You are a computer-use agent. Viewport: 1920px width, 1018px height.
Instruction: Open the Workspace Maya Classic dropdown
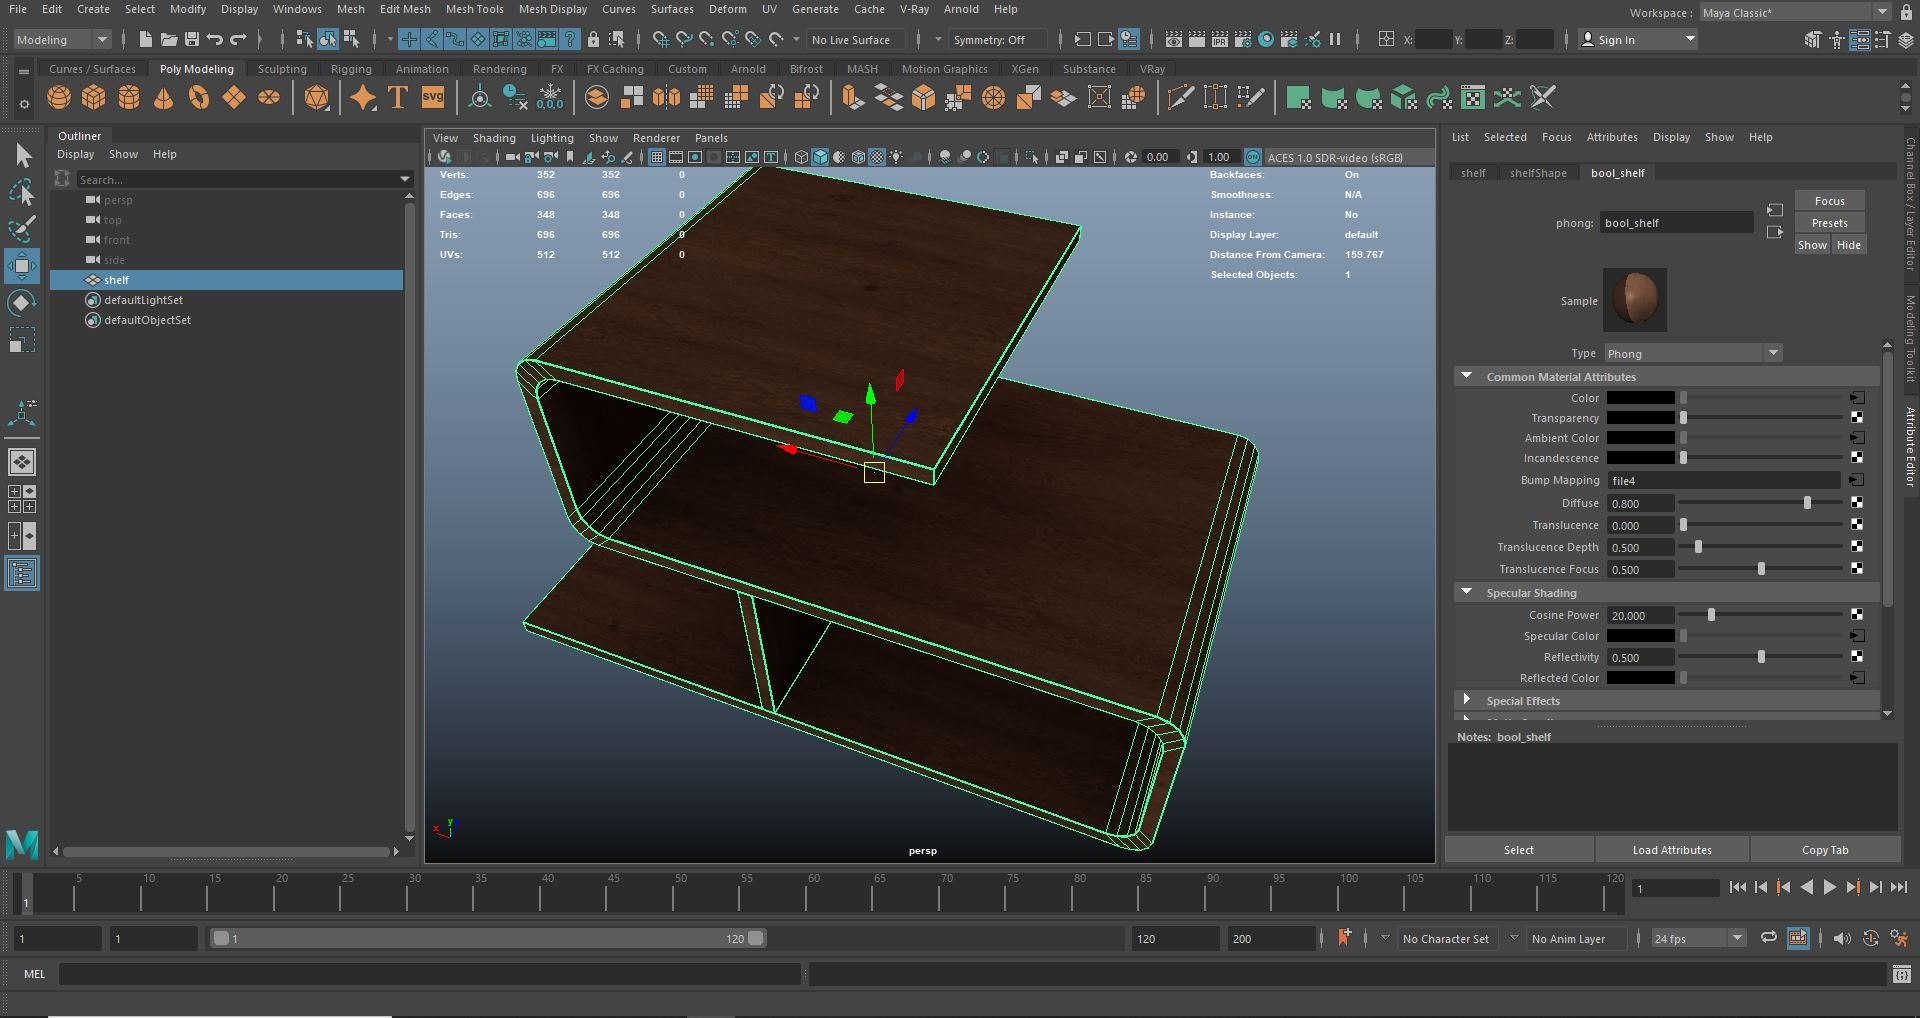click(1795, 12)
